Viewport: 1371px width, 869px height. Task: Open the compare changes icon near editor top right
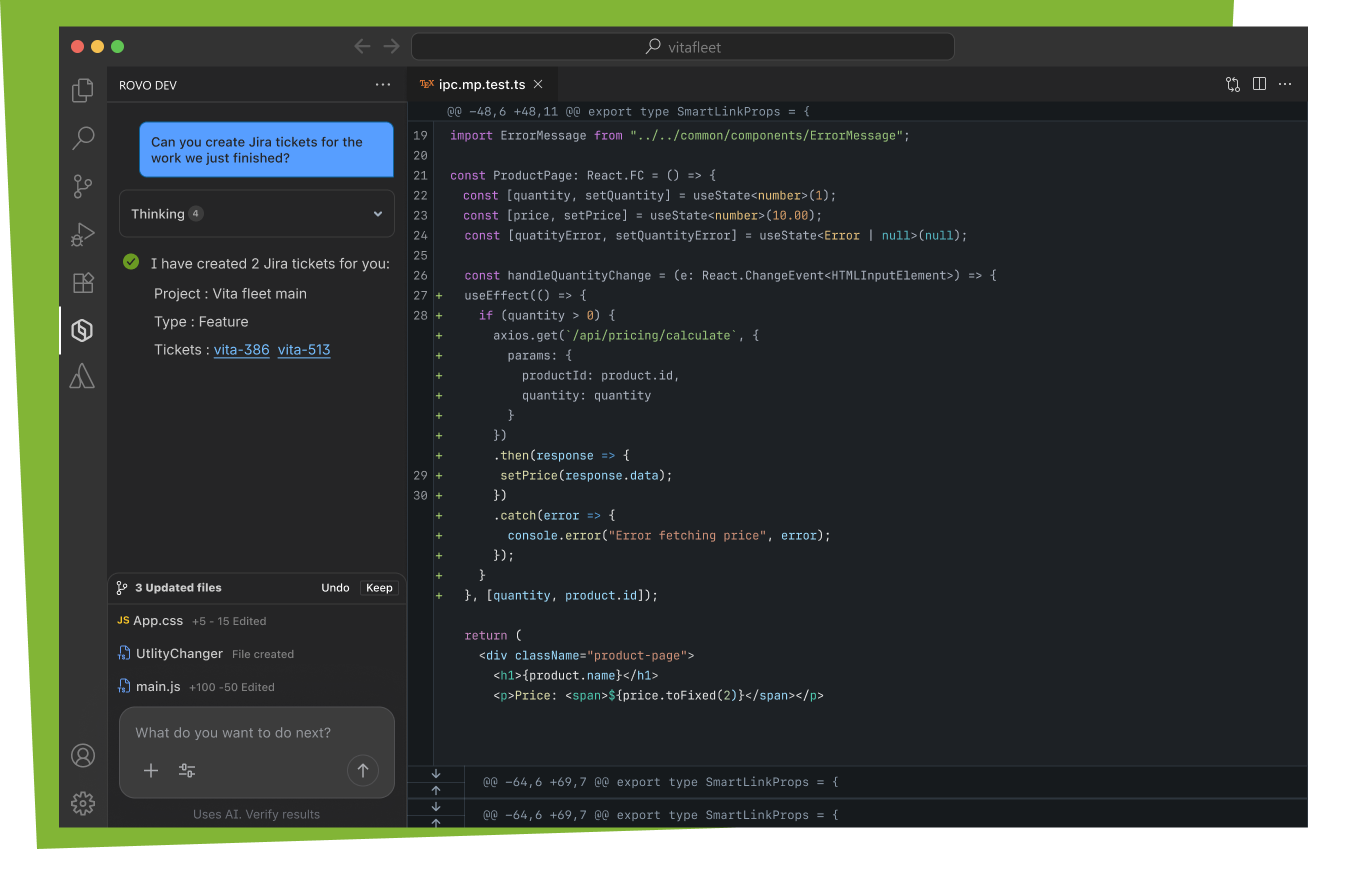click(1232, 84)
